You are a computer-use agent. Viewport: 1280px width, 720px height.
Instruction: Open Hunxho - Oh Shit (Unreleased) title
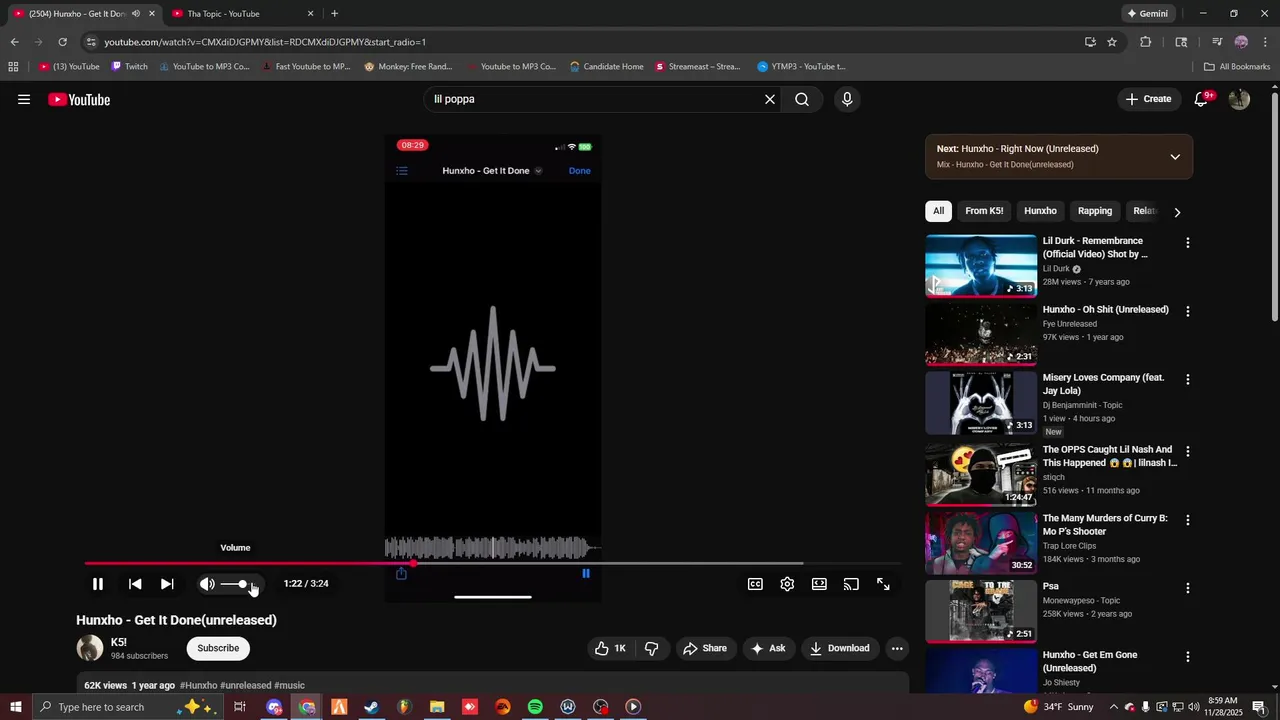(x=1105, y=310)
